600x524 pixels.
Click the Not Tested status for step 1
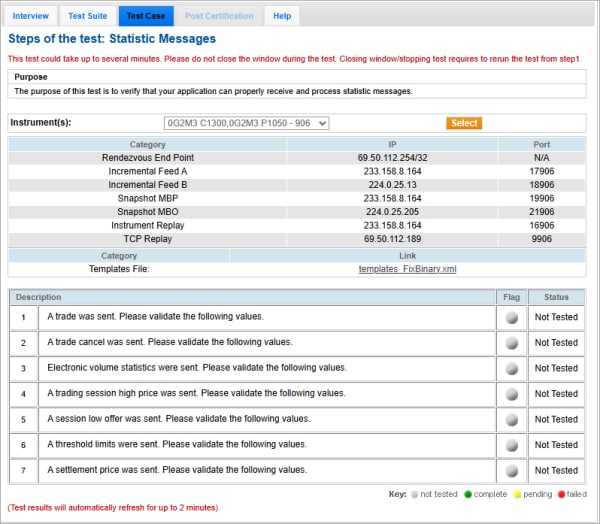tap(556, 317)
